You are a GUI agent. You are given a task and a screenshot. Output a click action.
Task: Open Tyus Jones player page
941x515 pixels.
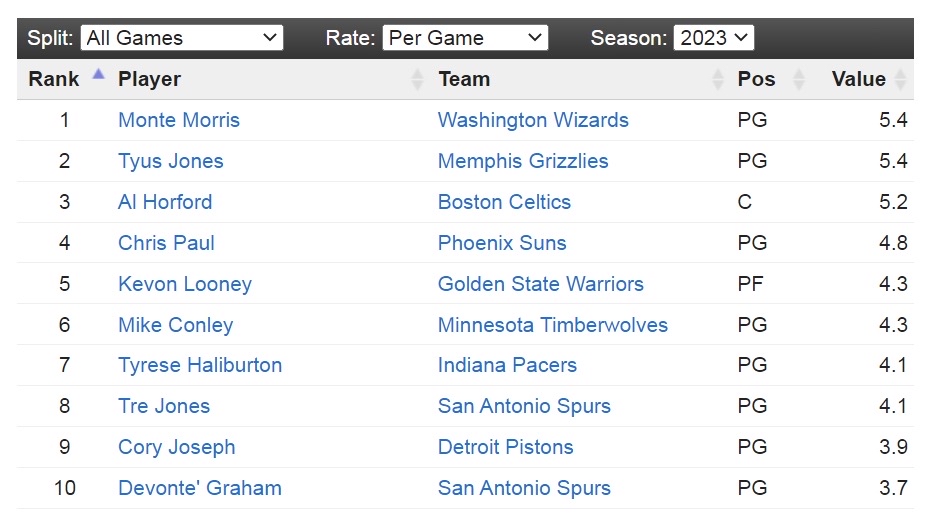(171, 161)
